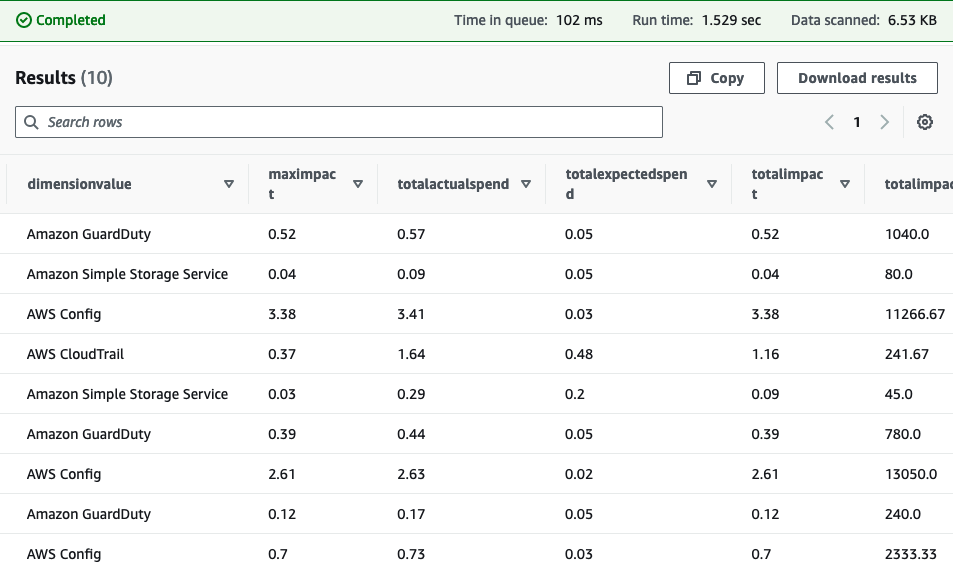Screen dimensions: 953x566
Task: Select the 2333.33 cell
Action: (x=911, y=554)
